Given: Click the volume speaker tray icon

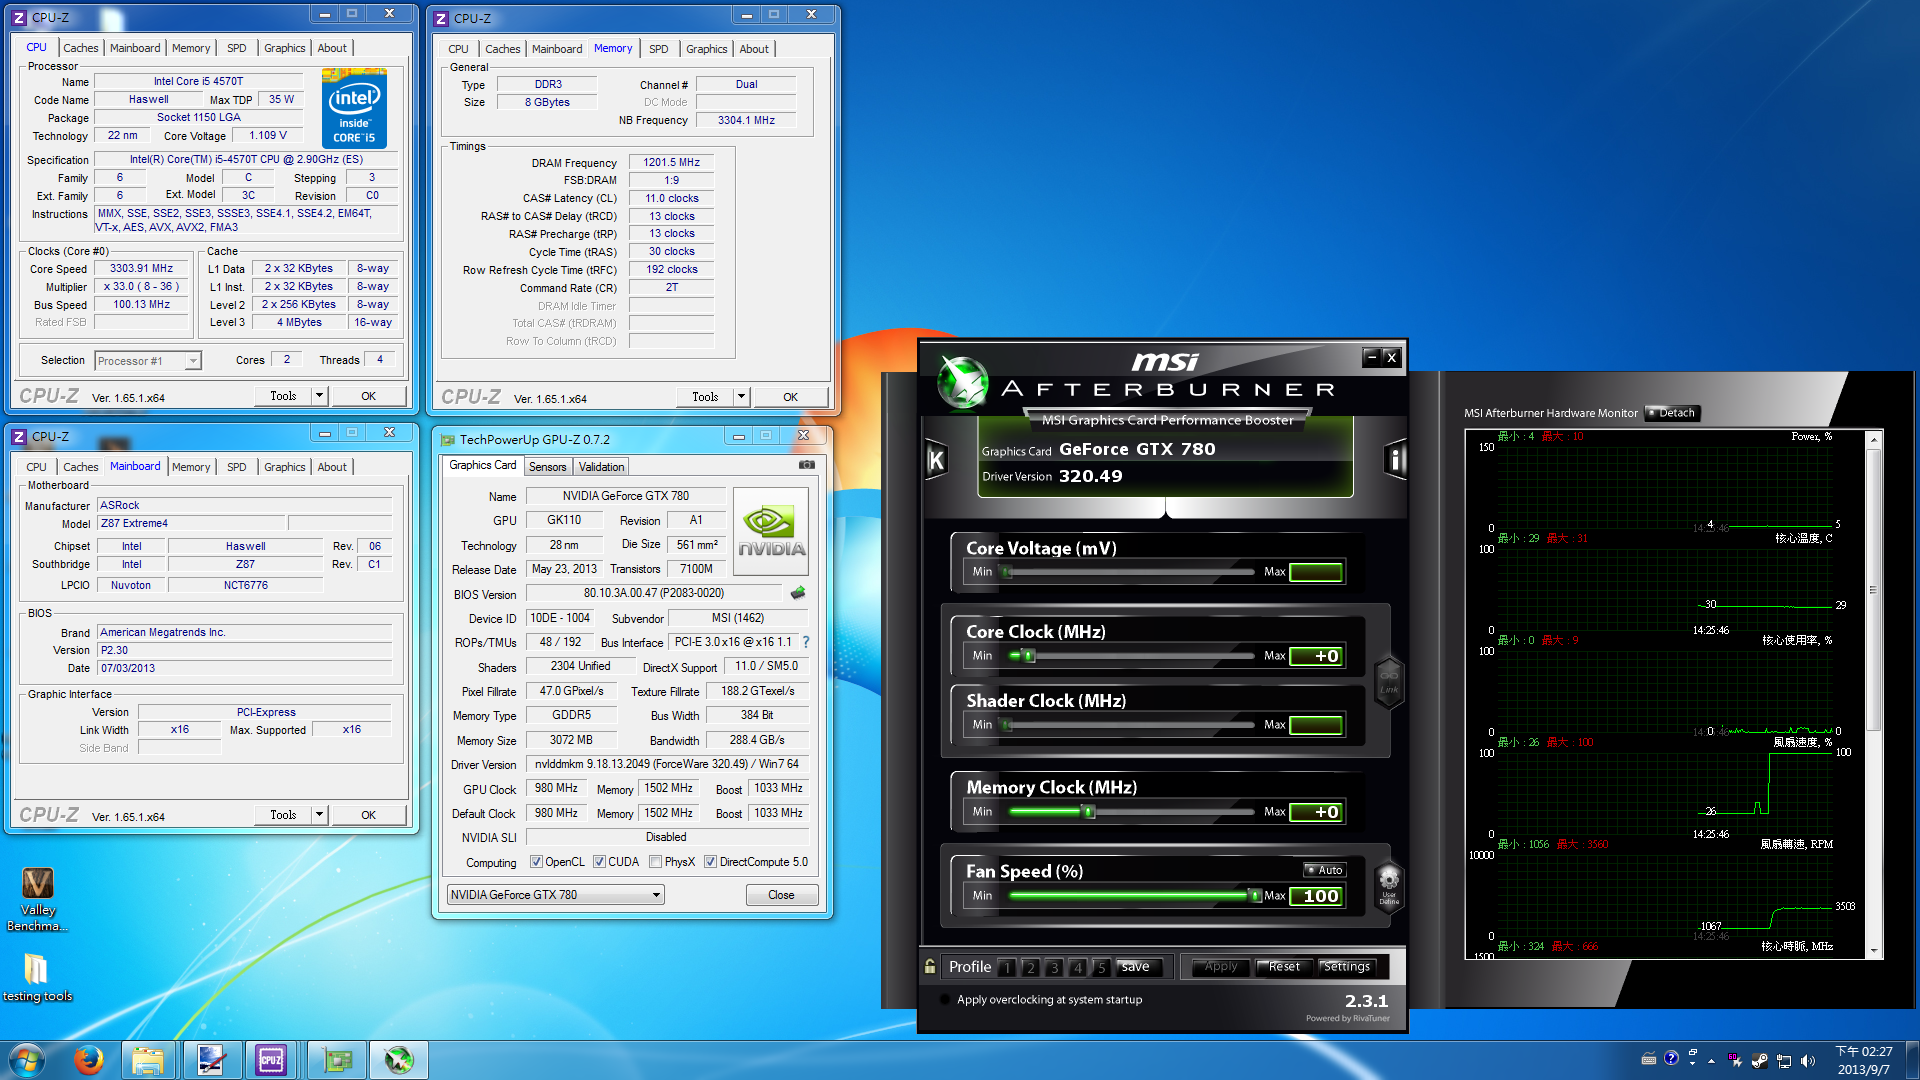Looking at the screenshot, I should pos(1808,1061).
